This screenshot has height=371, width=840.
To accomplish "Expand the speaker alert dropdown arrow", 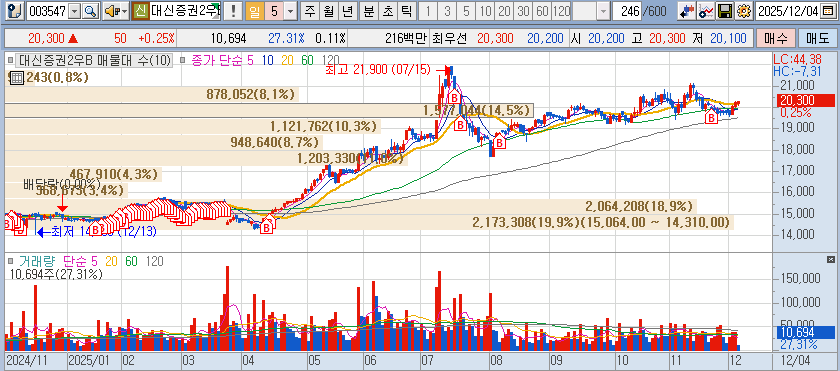I will 124,10.
